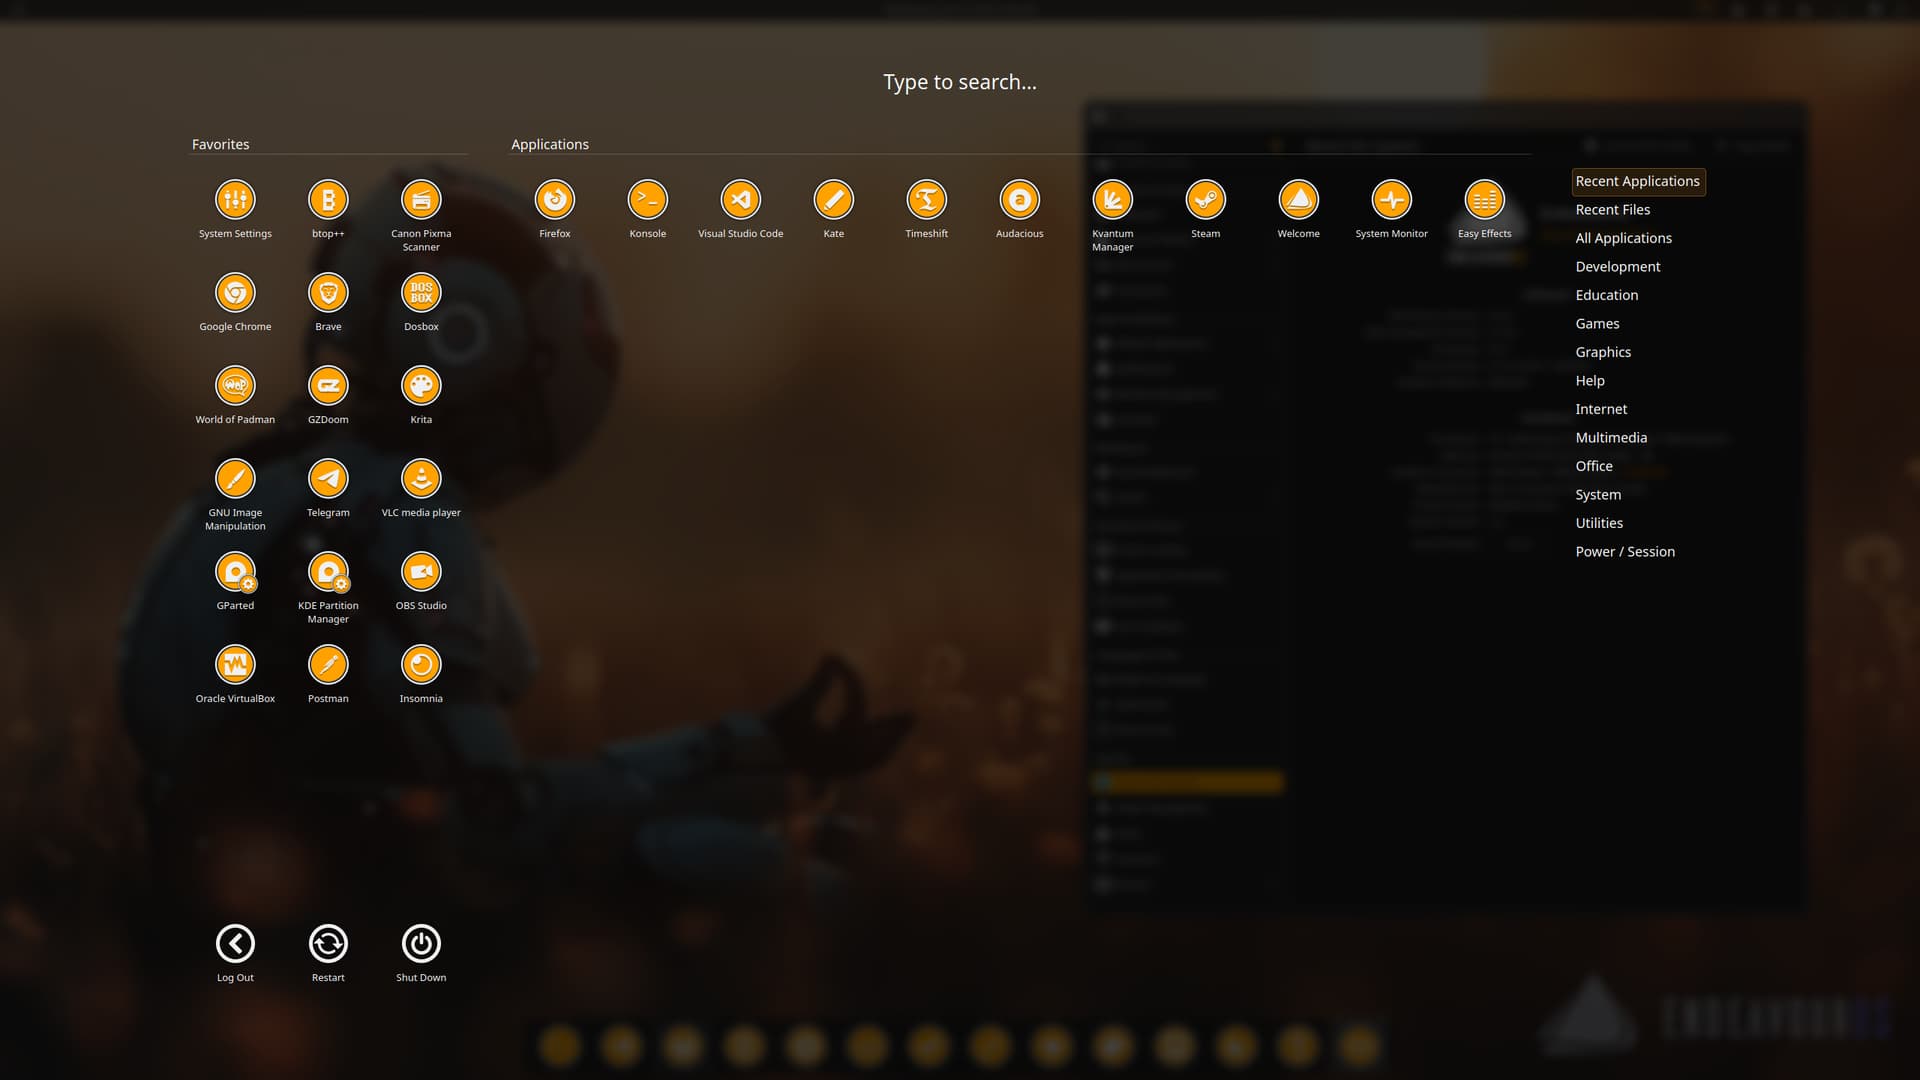The height and width of the screenshot is (1080, 1920).
Task: Select the All Applications category
Action: pyautogui.click(x=1623, y=238)
